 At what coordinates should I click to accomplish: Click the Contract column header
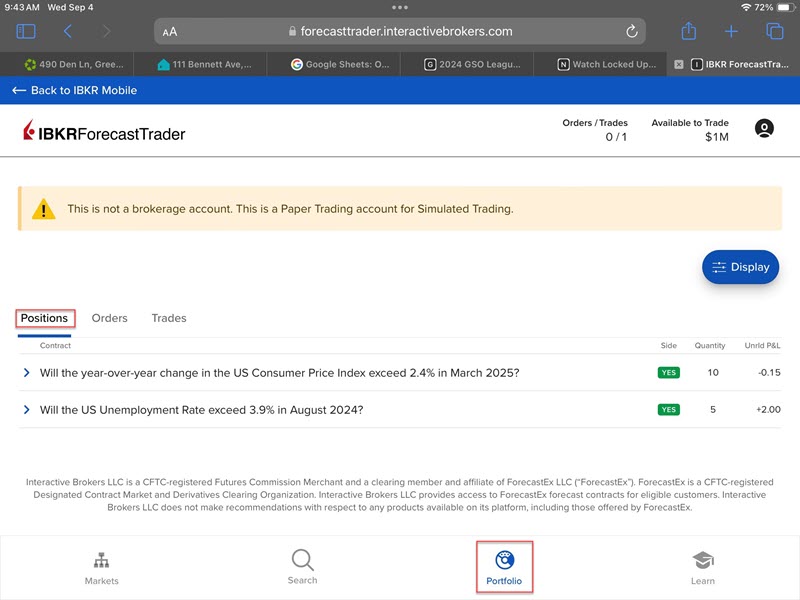55,345
